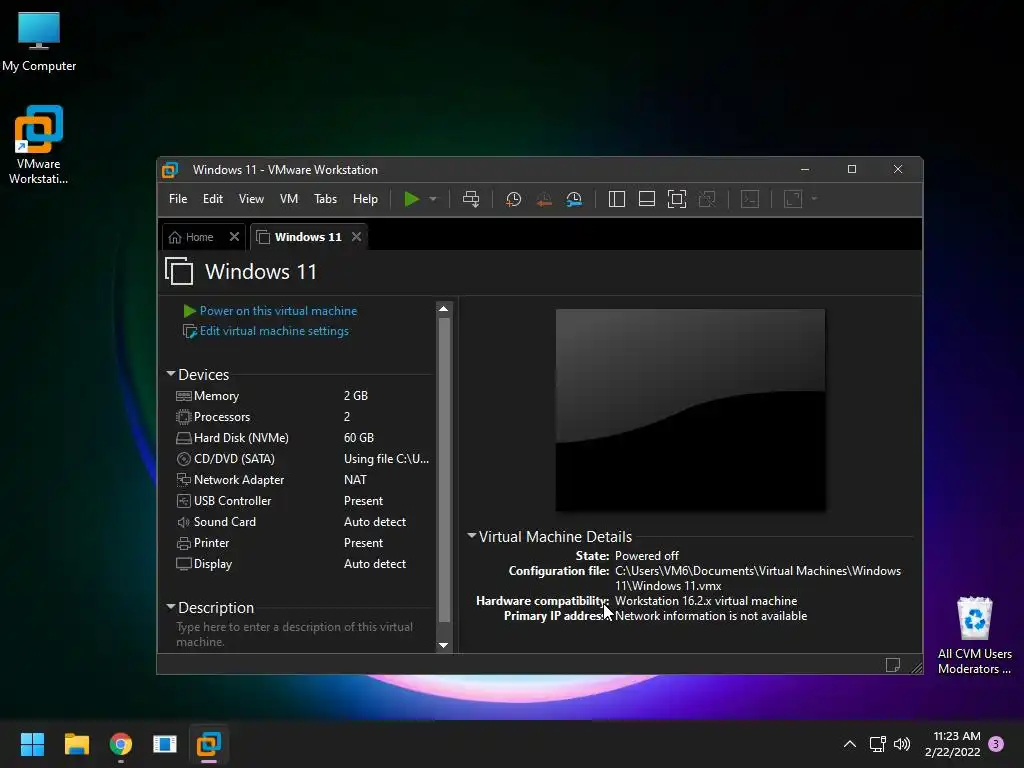The image size is (1024, 768).
Task: Click Power on this virtual machine link
Action: pyautogui.click(x=278, y=311)
